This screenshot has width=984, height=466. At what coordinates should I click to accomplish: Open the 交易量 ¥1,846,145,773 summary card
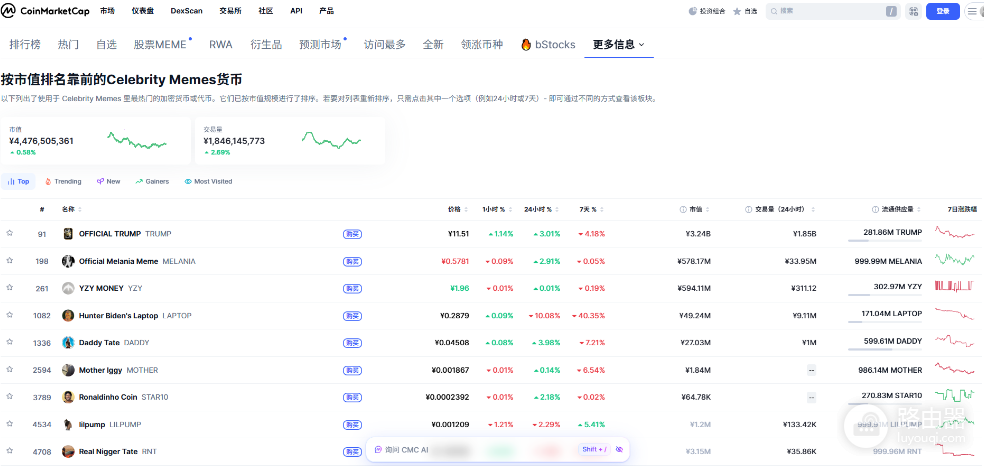pos(290,140)
